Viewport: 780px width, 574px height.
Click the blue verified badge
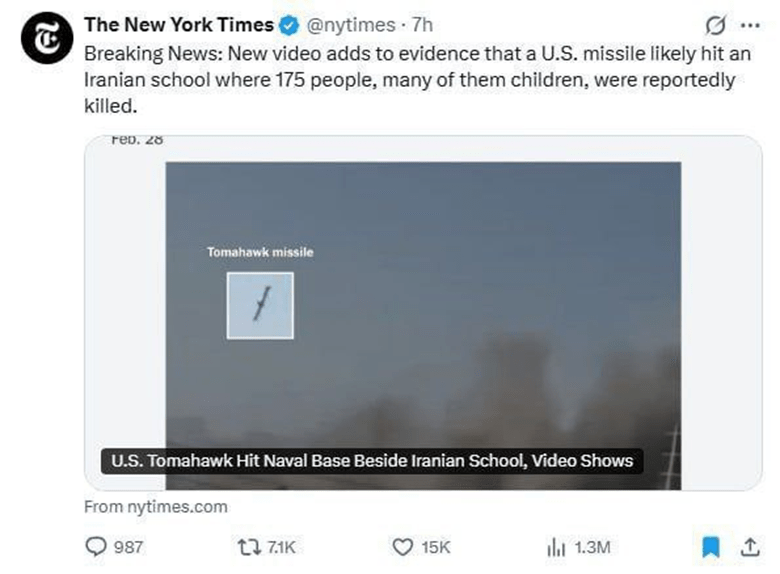click(x=291, y=25)
